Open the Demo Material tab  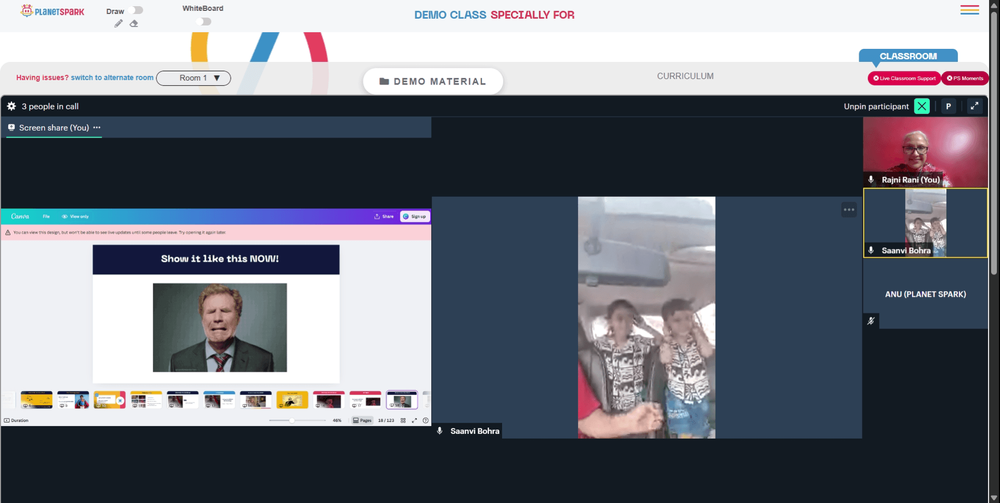433,82
